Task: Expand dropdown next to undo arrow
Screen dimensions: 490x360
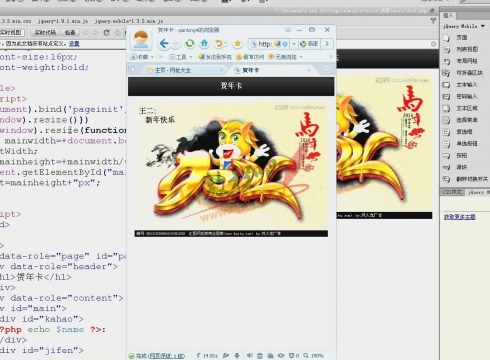Action: coord(226,44)
